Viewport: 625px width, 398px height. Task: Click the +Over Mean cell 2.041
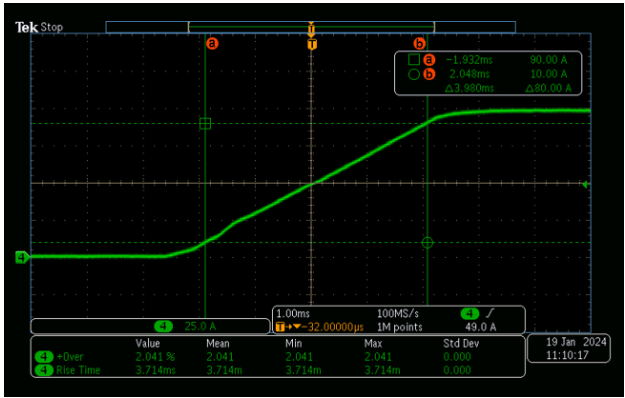coord(220,357)
